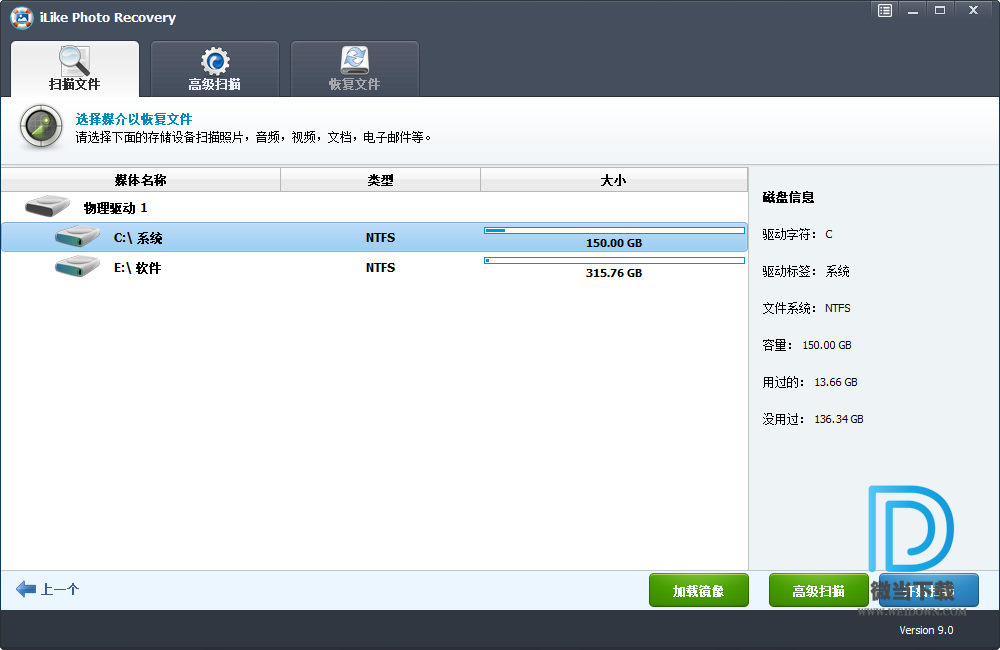Click the 加载镜像 button
1000x650 pixels.
(698, 591)
